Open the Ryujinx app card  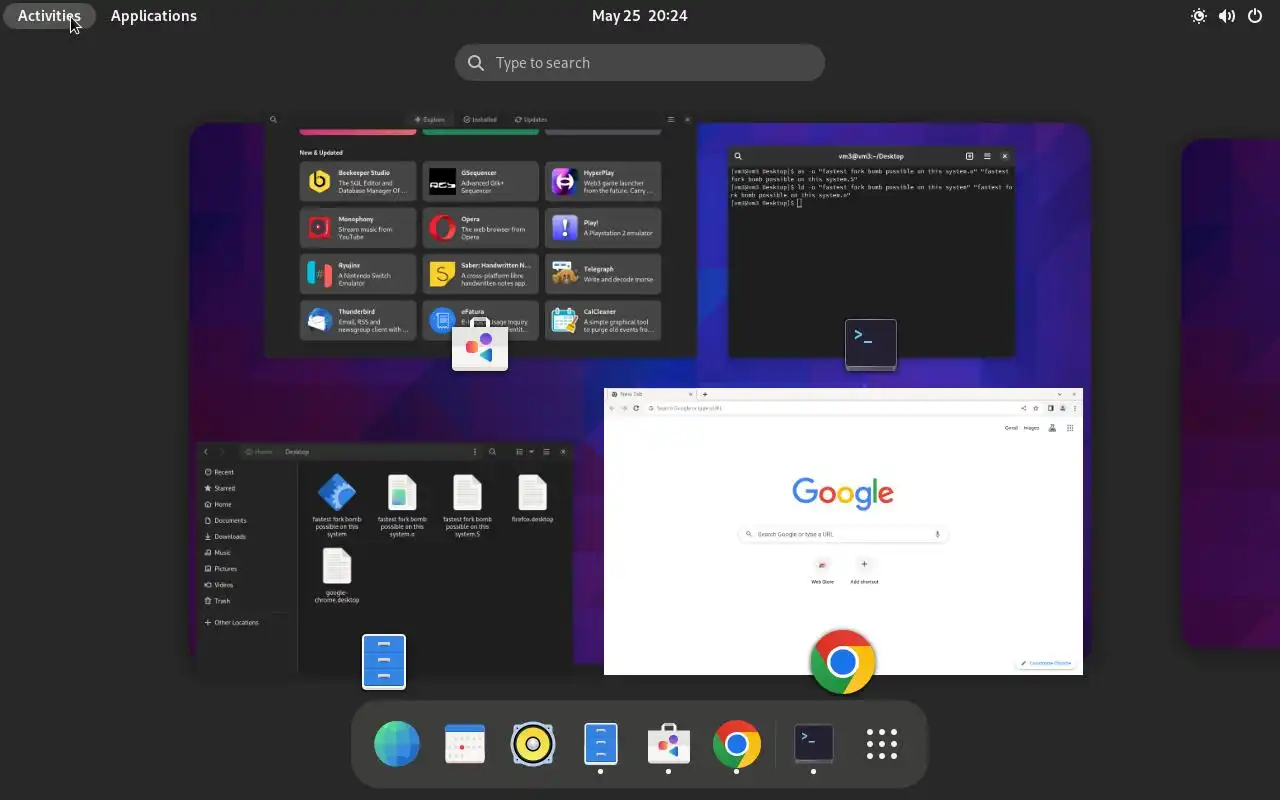tap(358, 274)
